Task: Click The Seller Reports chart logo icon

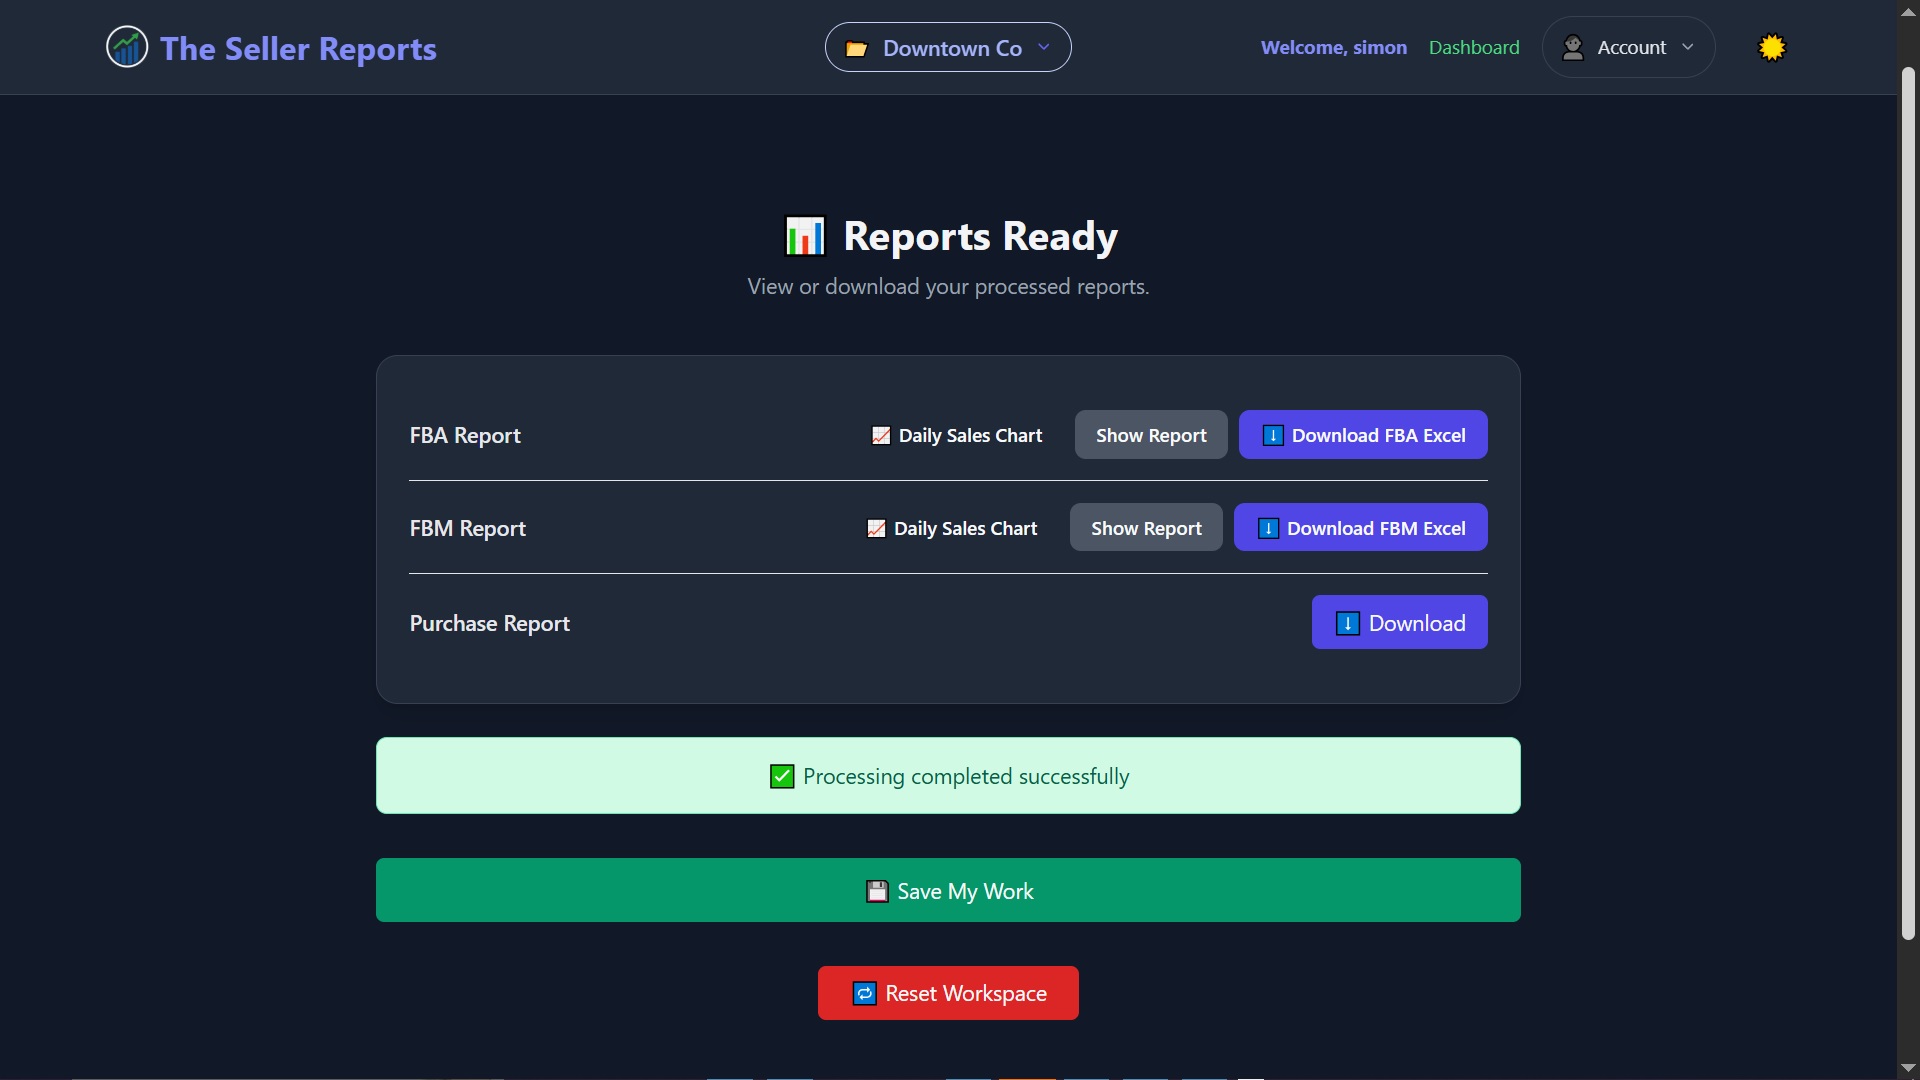Action: click(127, 47)
